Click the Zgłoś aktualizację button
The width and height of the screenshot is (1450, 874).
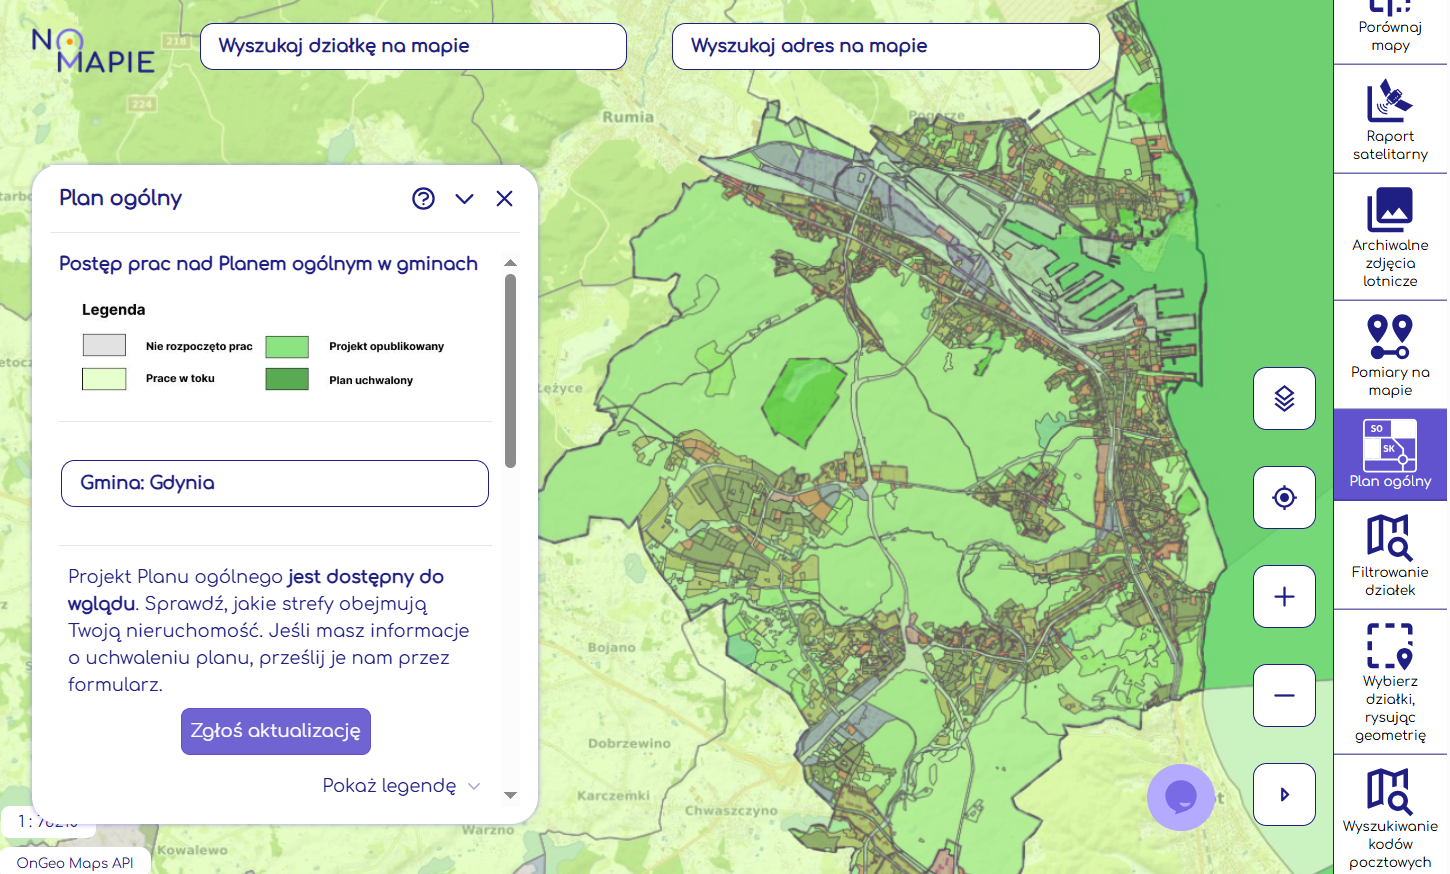(276, 731)
